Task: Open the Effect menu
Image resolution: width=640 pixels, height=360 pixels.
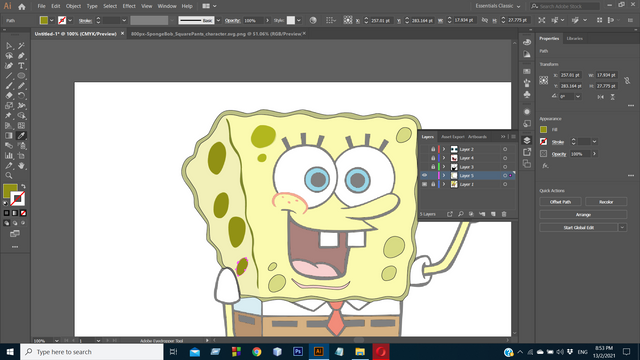Action: click(129, 6)
